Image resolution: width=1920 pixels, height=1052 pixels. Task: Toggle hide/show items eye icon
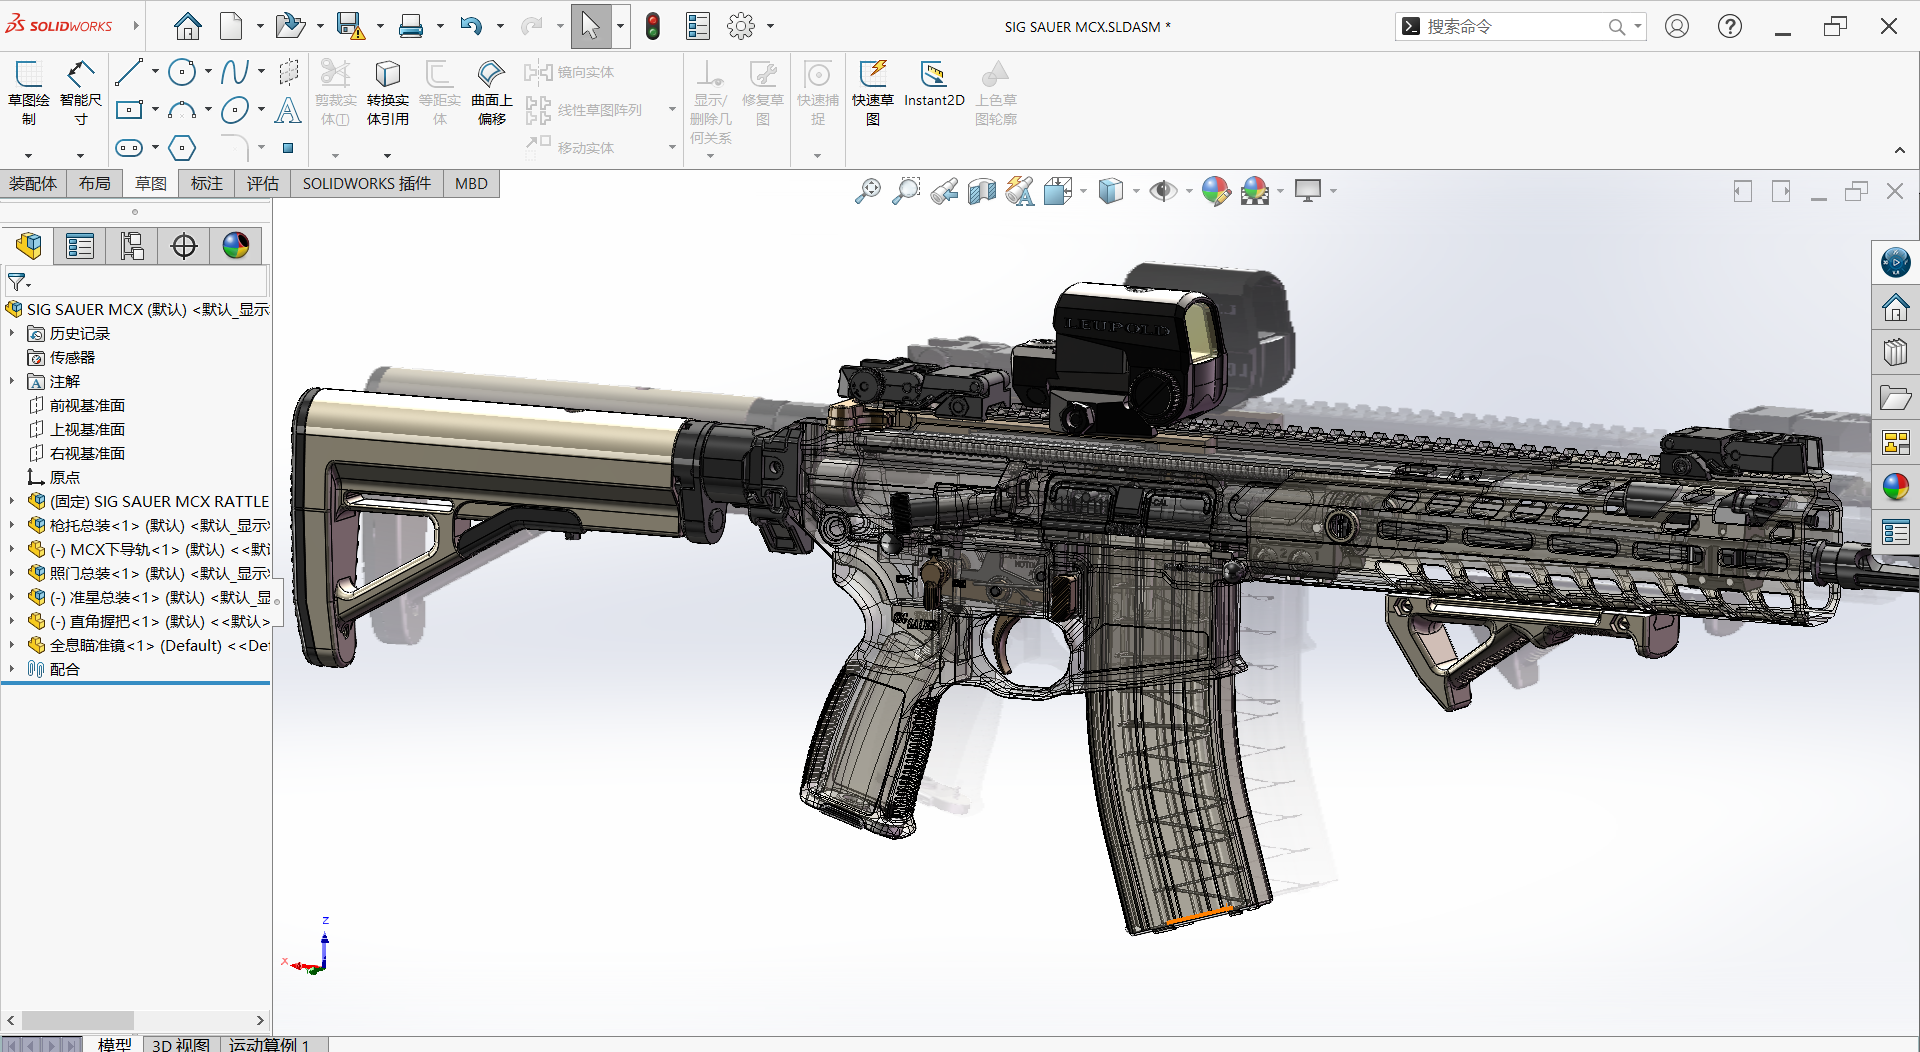pyautogui.click(x=1162, y=190)
